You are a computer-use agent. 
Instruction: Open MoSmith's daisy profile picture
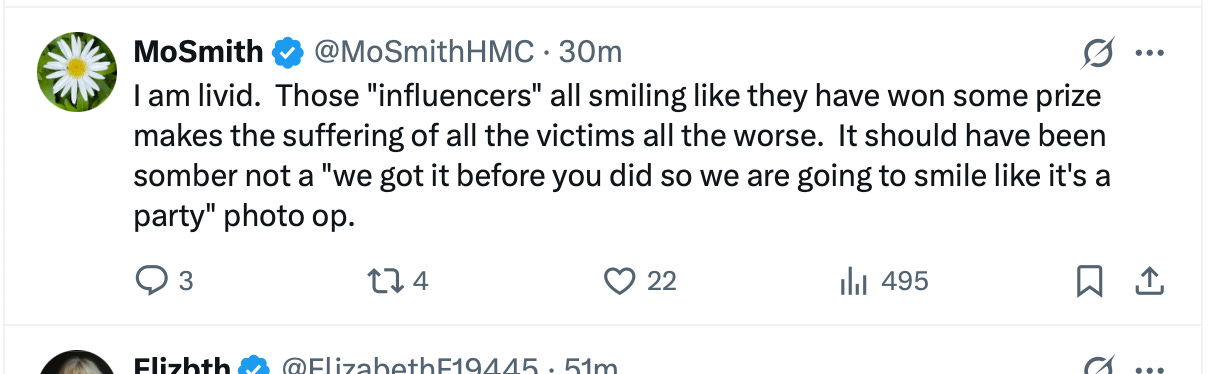pyautogui.click(x=77, y=72)
